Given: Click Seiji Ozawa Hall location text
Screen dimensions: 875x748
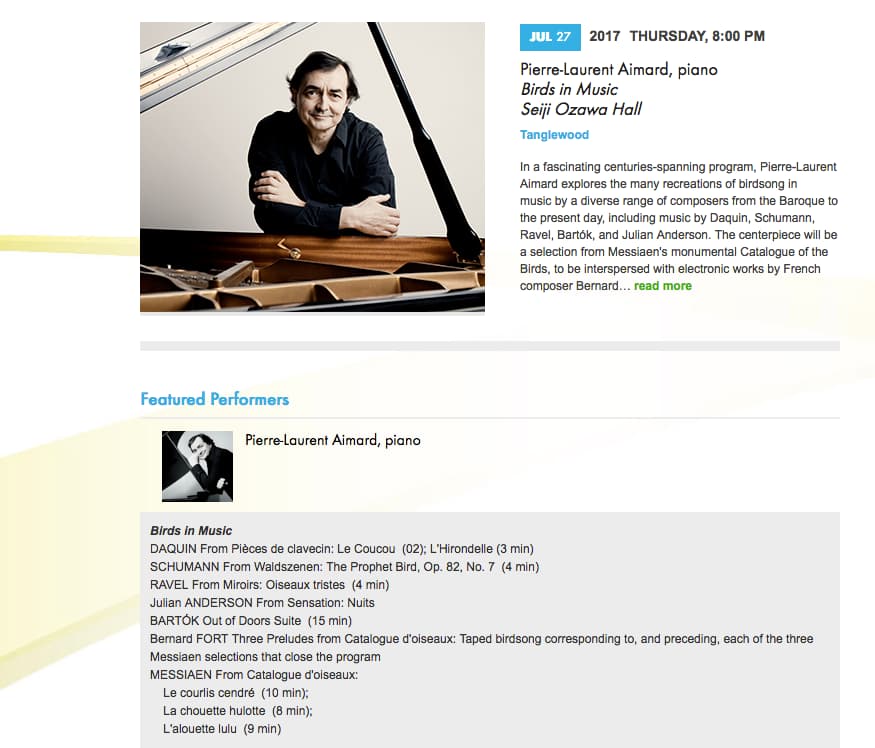Looking at the screenshot, I should tap(581, 109).
